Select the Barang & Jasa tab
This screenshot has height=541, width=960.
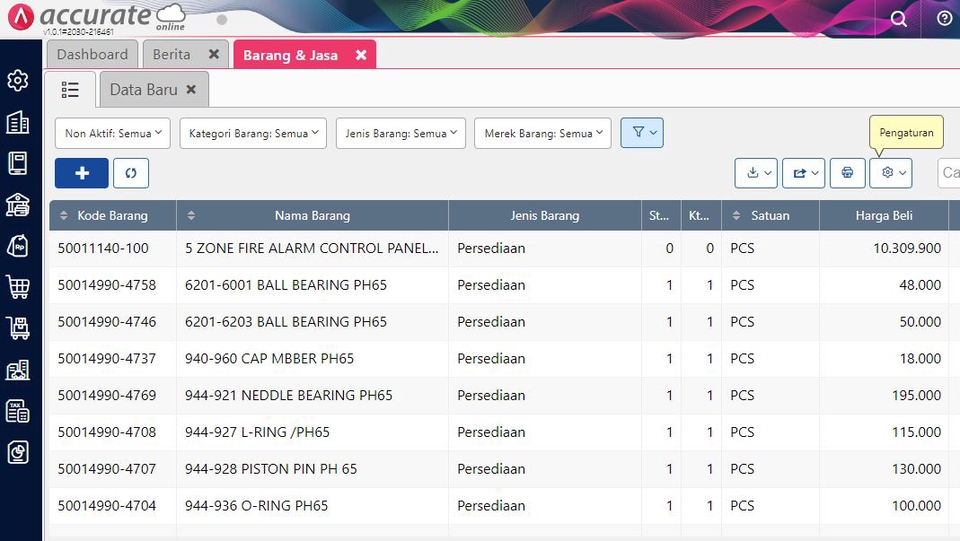pyautogui.click(x=290, y=55)
